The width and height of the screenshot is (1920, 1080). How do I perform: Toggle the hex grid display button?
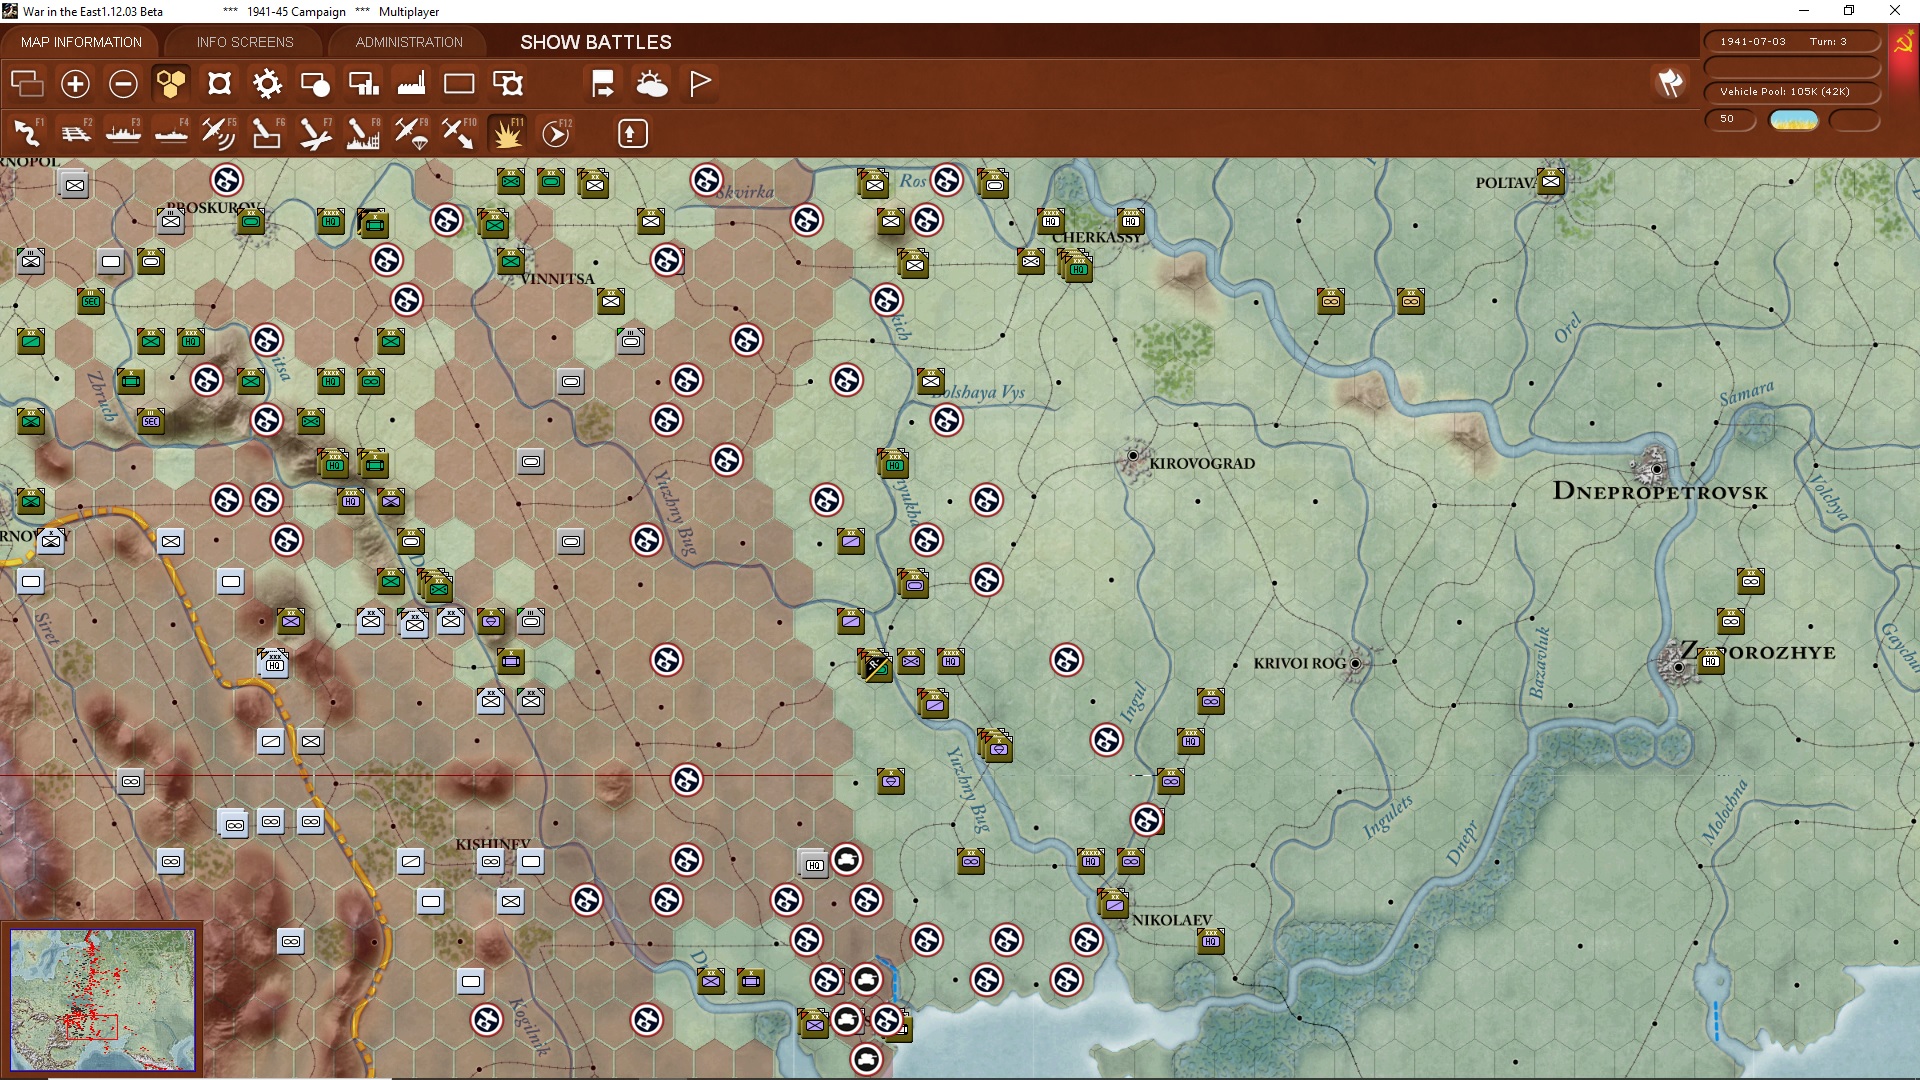[171, 84]
